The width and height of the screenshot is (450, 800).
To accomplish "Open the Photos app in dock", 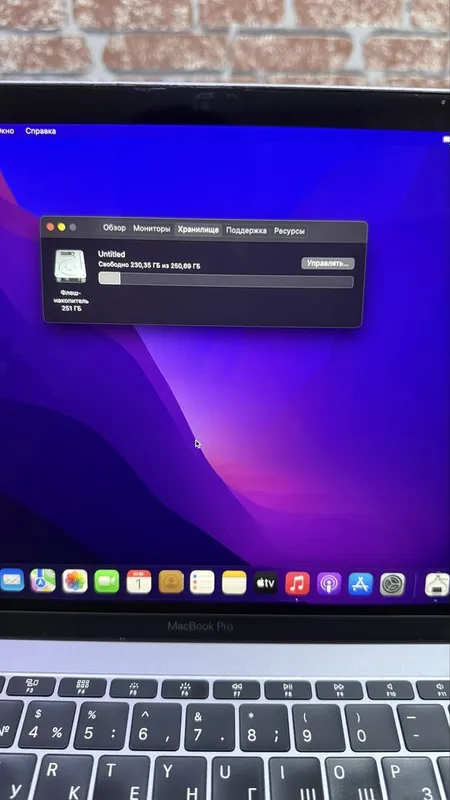I will tap(75, 582).
